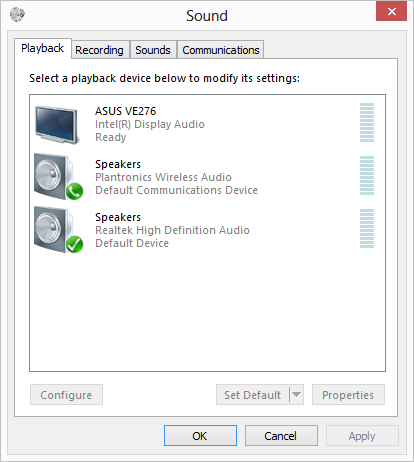The image size is (414, 462).
Task: Click the Realtek speaker icon
Action: pyautogui.click(x=57, y=229)
